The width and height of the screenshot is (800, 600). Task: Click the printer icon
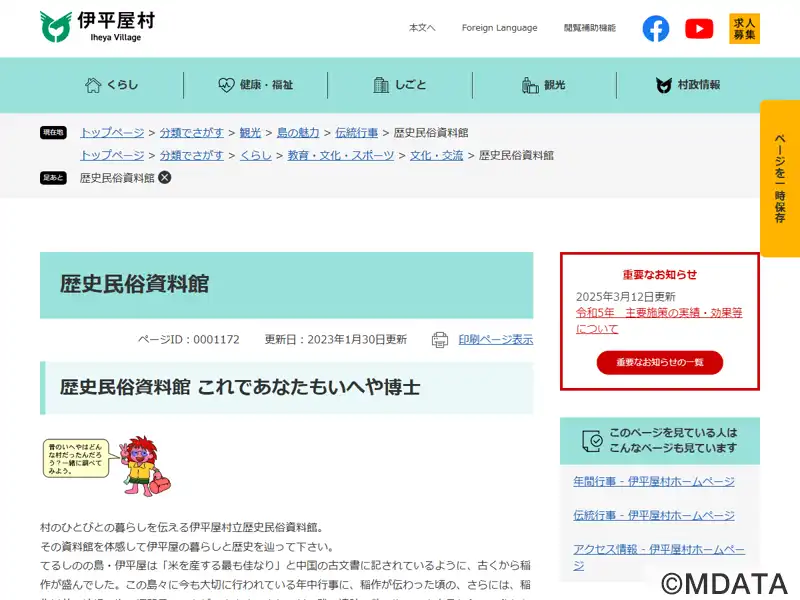[440, 339]
